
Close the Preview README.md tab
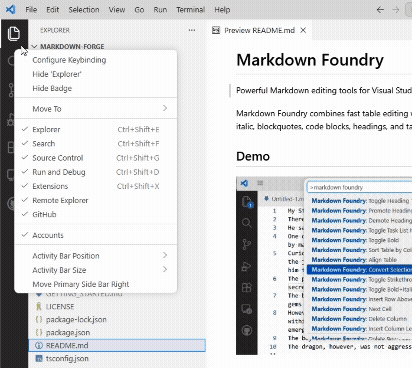[303, 30]
